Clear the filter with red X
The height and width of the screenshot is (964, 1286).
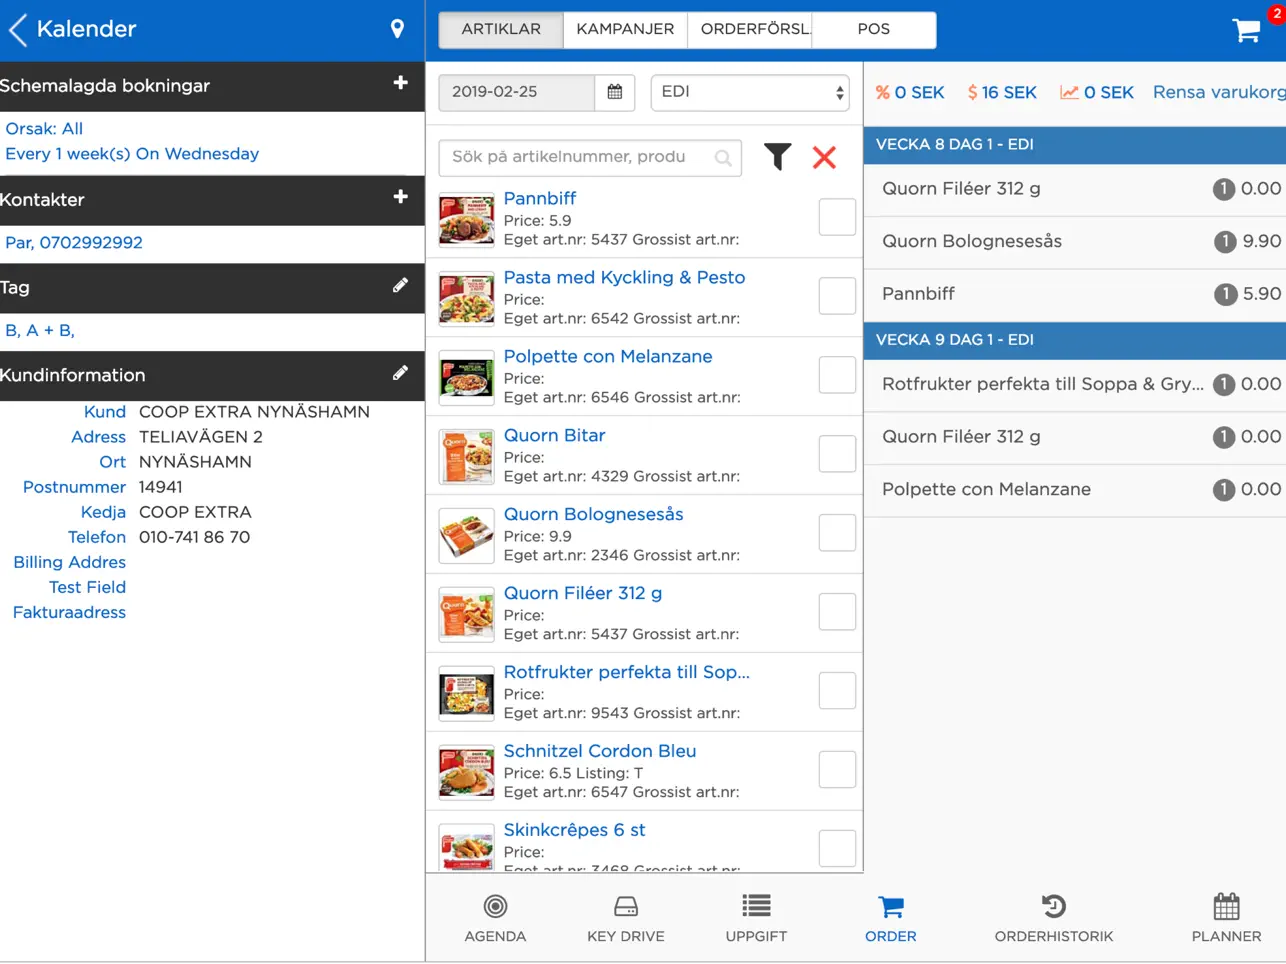pos(824,157)
